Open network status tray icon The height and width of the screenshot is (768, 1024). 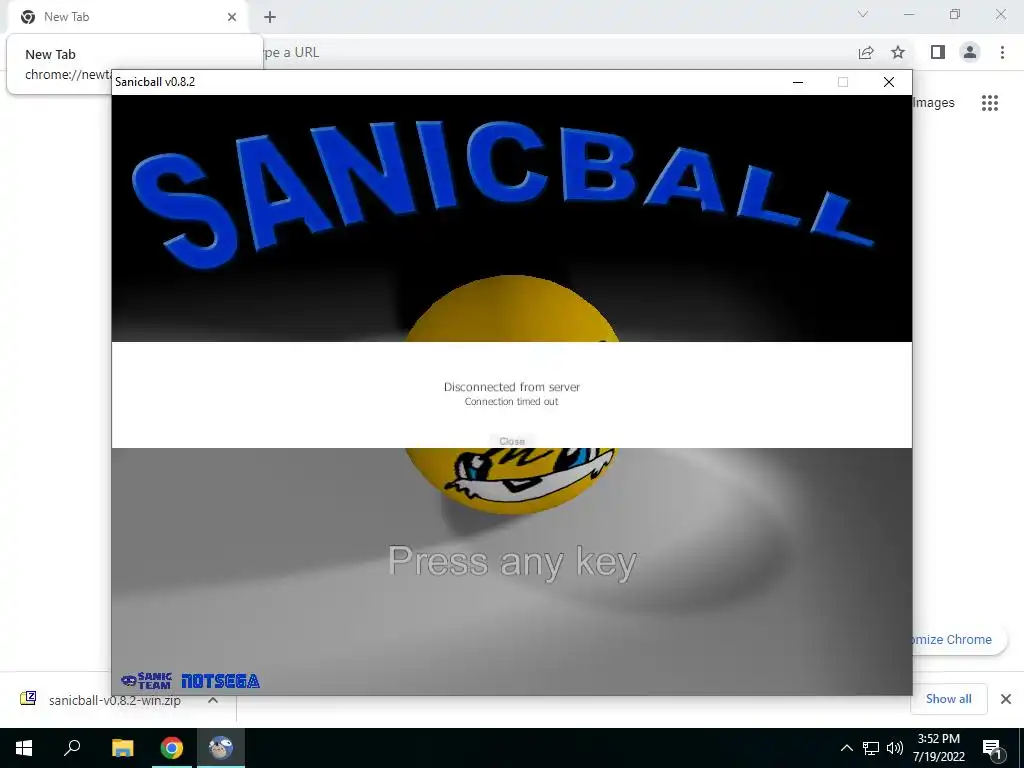point(871,748)
